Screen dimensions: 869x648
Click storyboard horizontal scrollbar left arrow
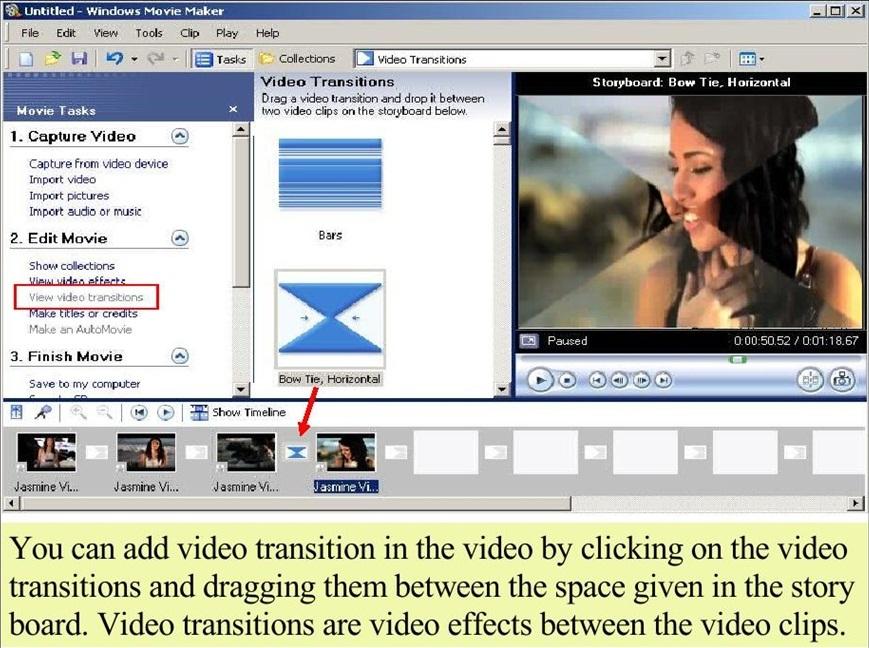11,503
